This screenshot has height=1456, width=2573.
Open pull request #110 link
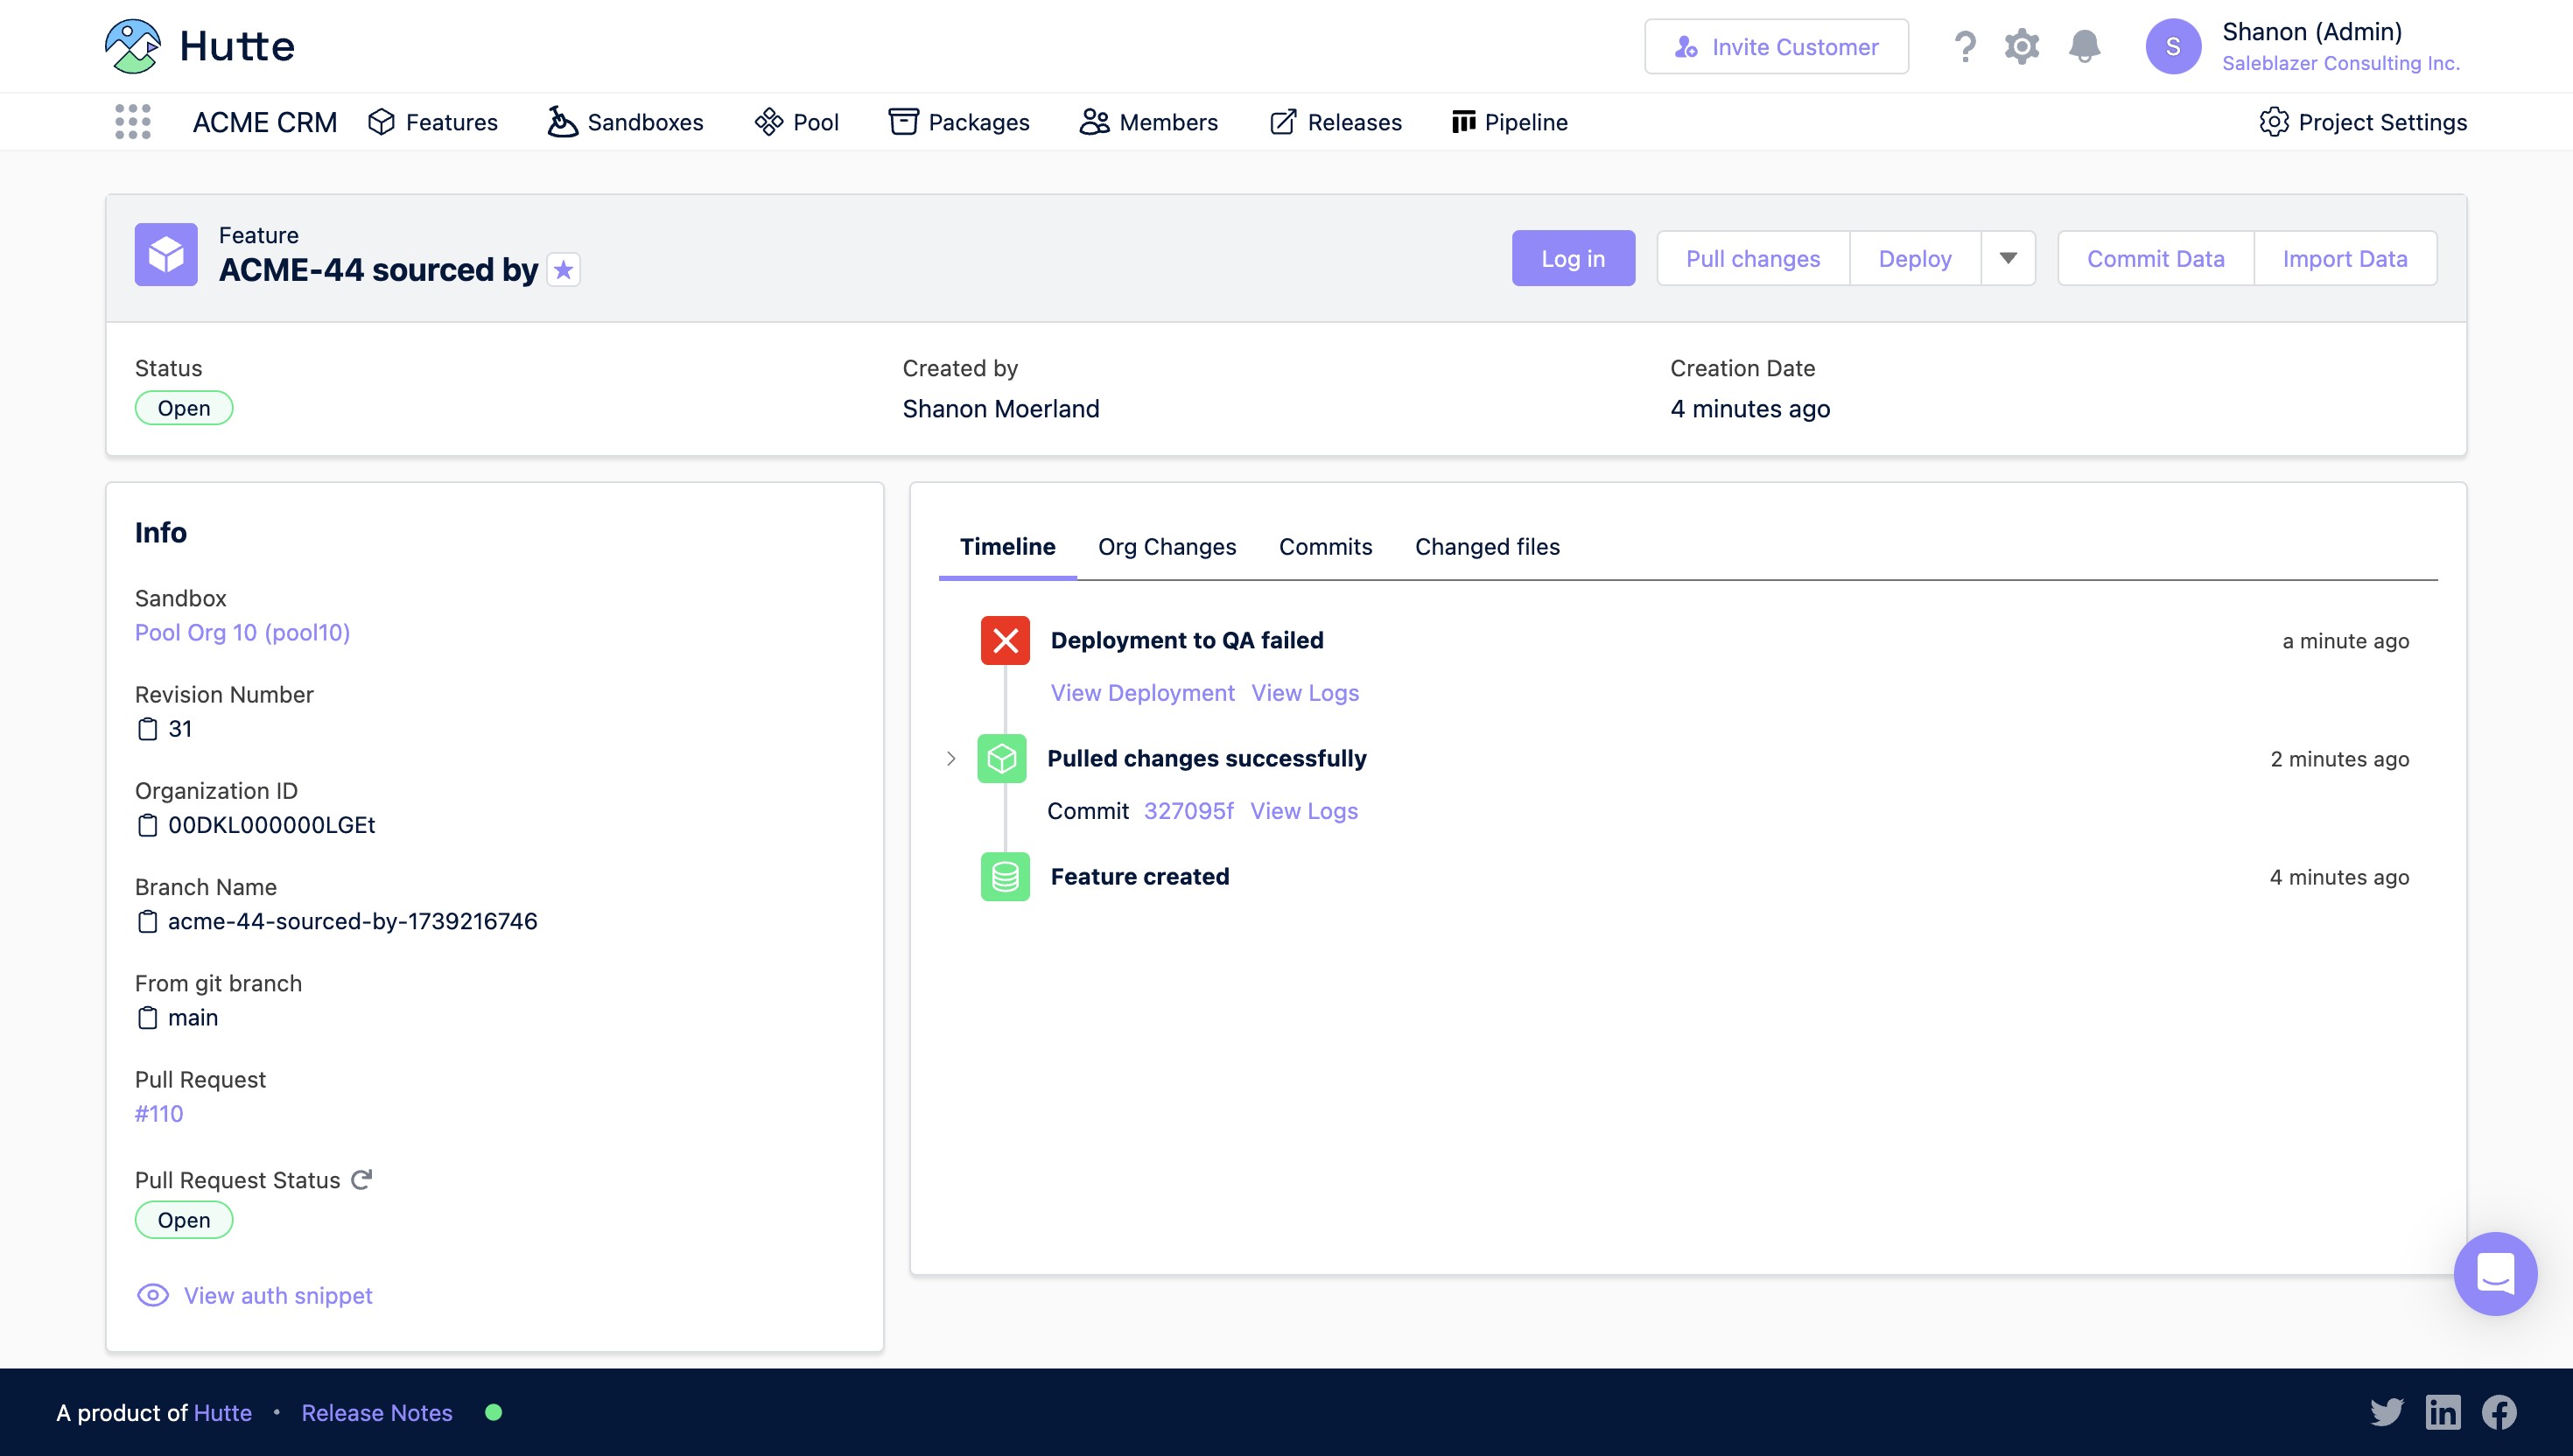tap(159, 1114)
